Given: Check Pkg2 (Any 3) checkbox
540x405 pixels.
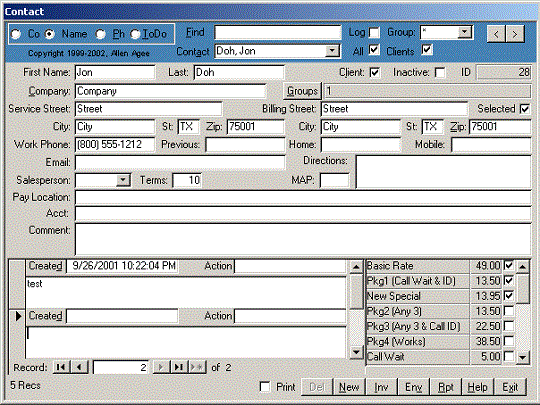Looking at the screenshot, I should point(509,311).
